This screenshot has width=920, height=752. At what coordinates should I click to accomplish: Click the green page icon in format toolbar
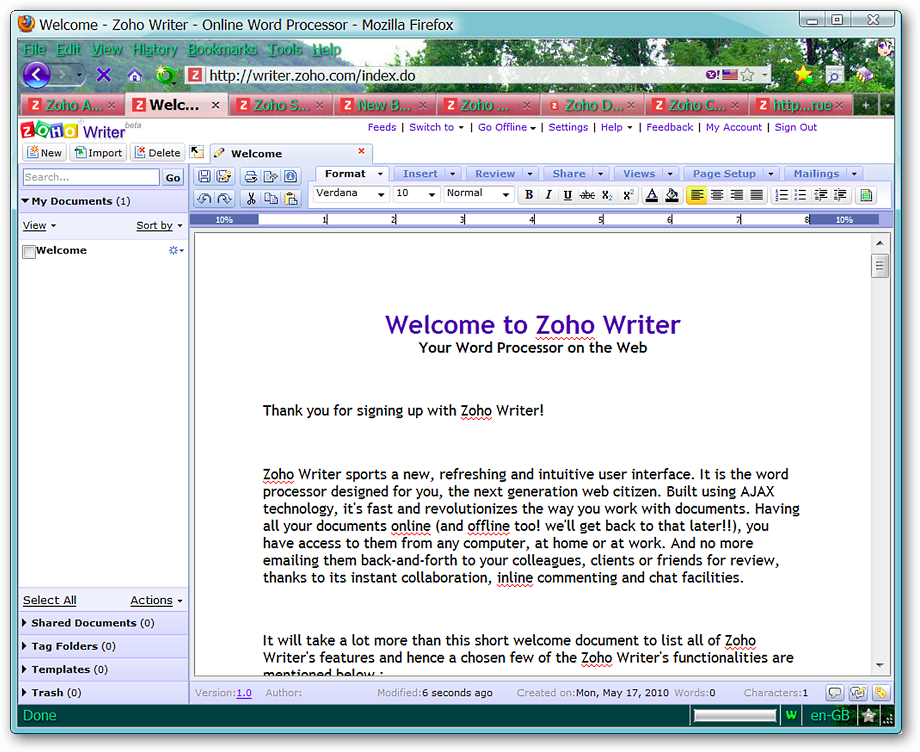tap(866, 195)
